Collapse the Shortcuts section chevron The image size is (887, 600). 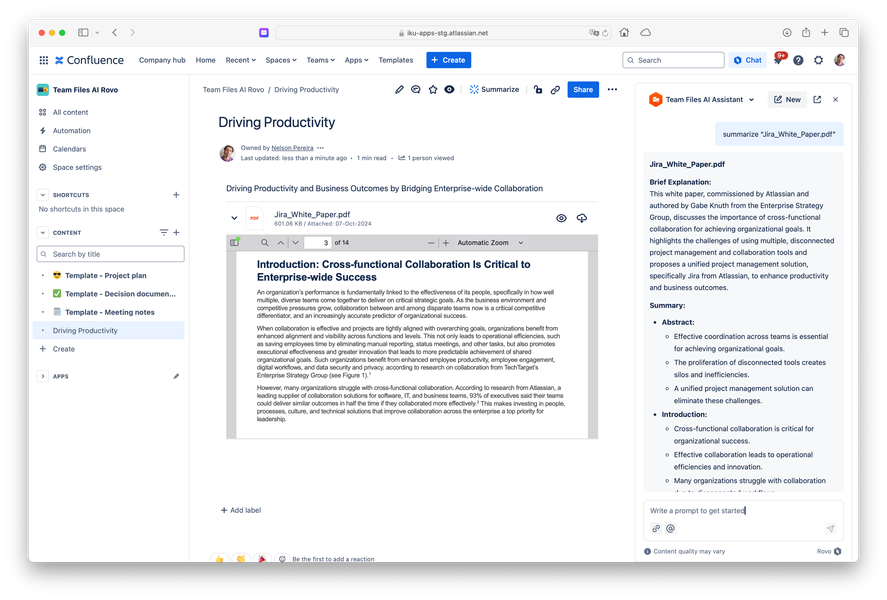tap(42, 195)
